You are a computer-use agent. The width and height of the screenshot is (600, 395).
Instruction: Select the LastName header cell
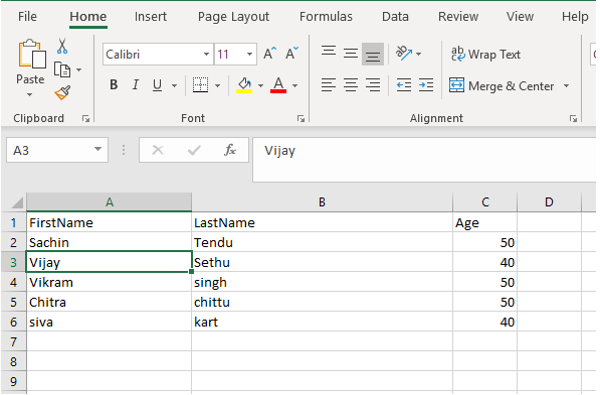click(322, 222)
